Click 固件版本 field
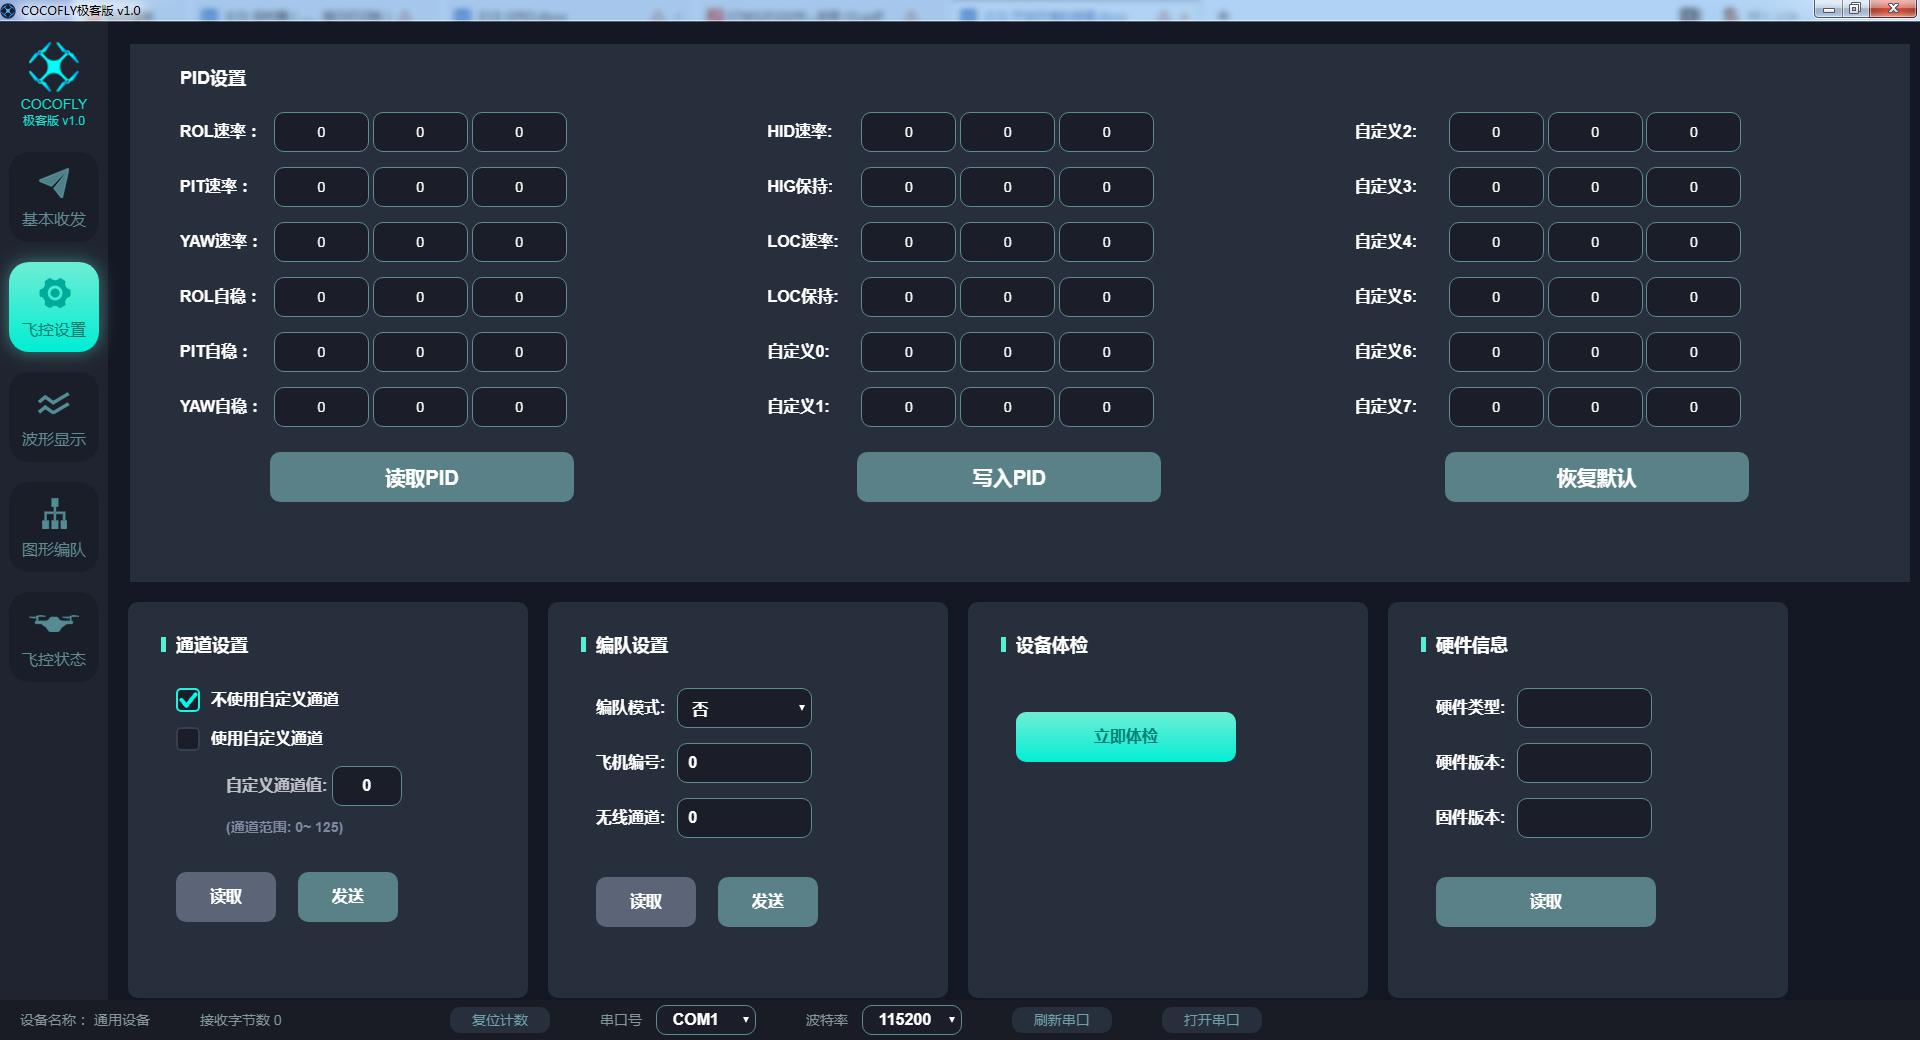Screen dimensions: 1920x1040 pyautogui.click(x=1584, y=818)
